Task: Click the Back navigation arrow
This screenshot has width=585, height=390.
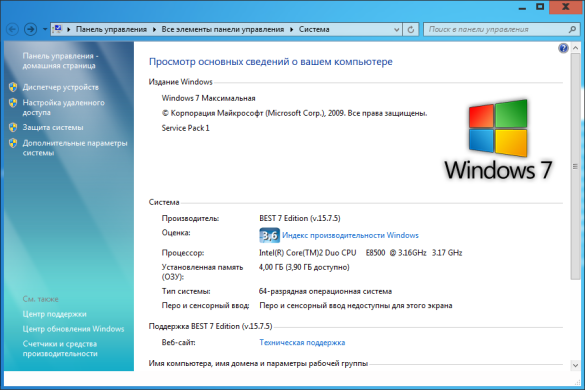Action: click(12, 29)
